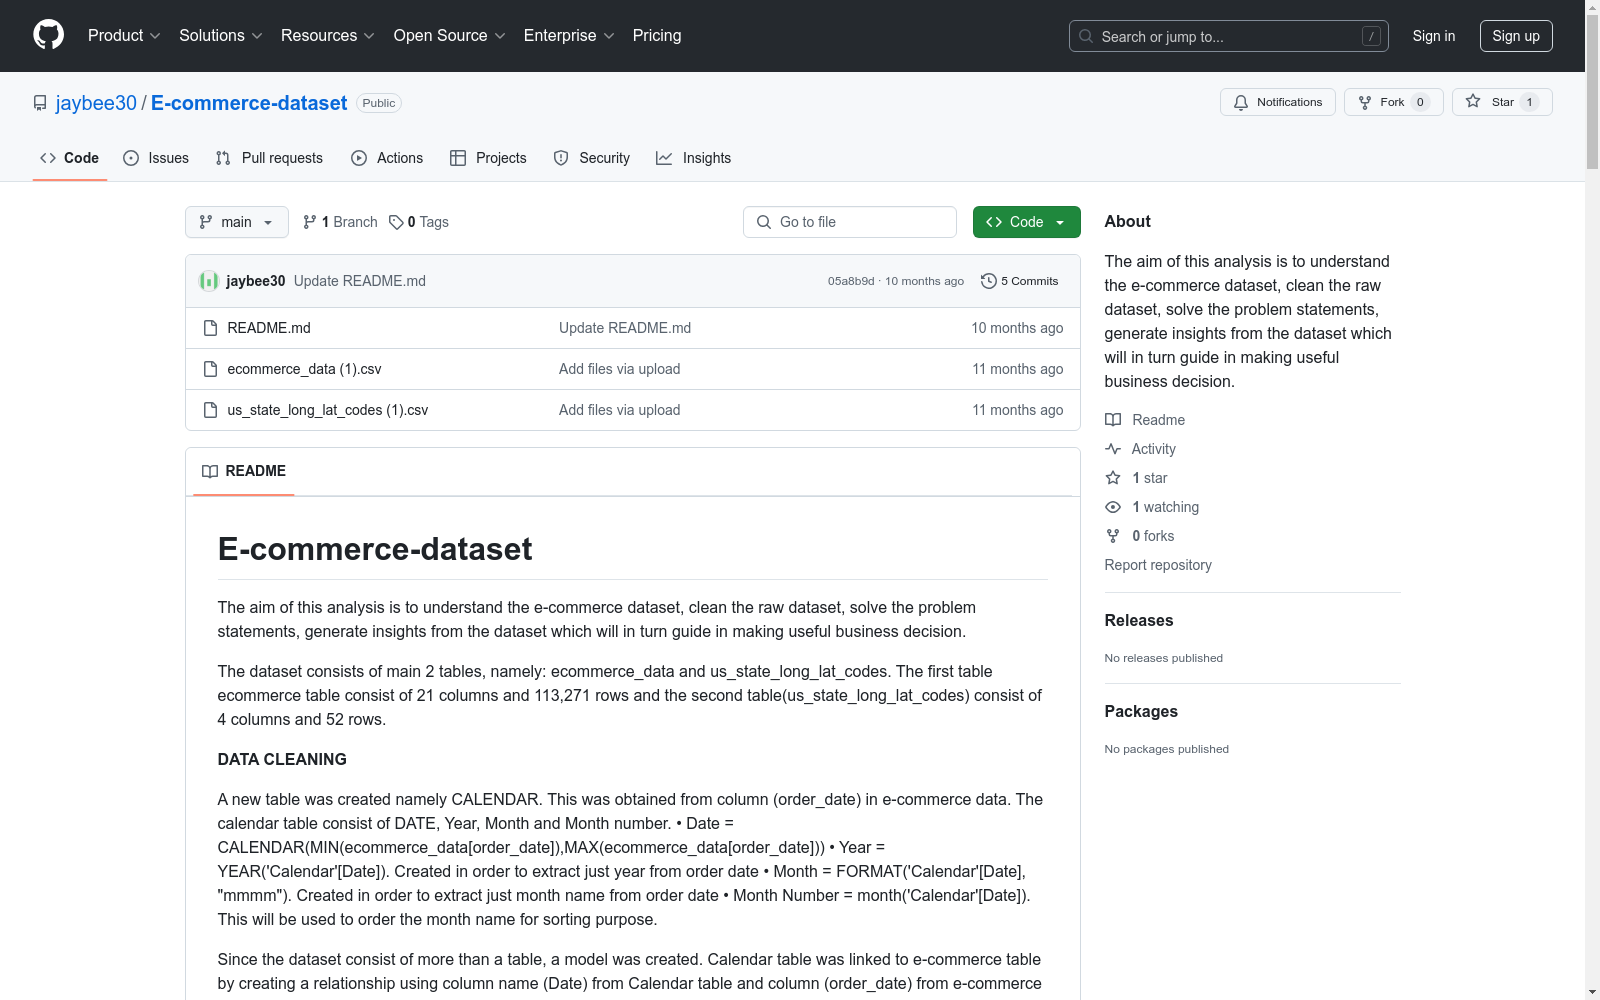Click the vertical page scrollbar thumb

tap(1592, 93)
